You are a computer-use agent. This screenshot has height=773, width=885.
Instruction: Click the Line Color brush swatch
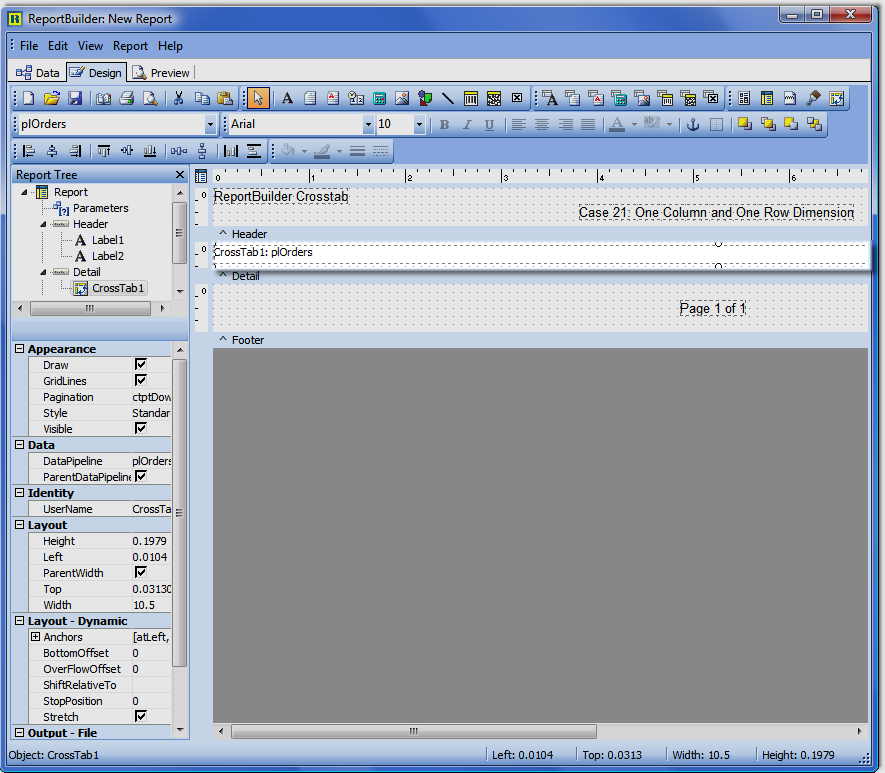click(322, 151)
